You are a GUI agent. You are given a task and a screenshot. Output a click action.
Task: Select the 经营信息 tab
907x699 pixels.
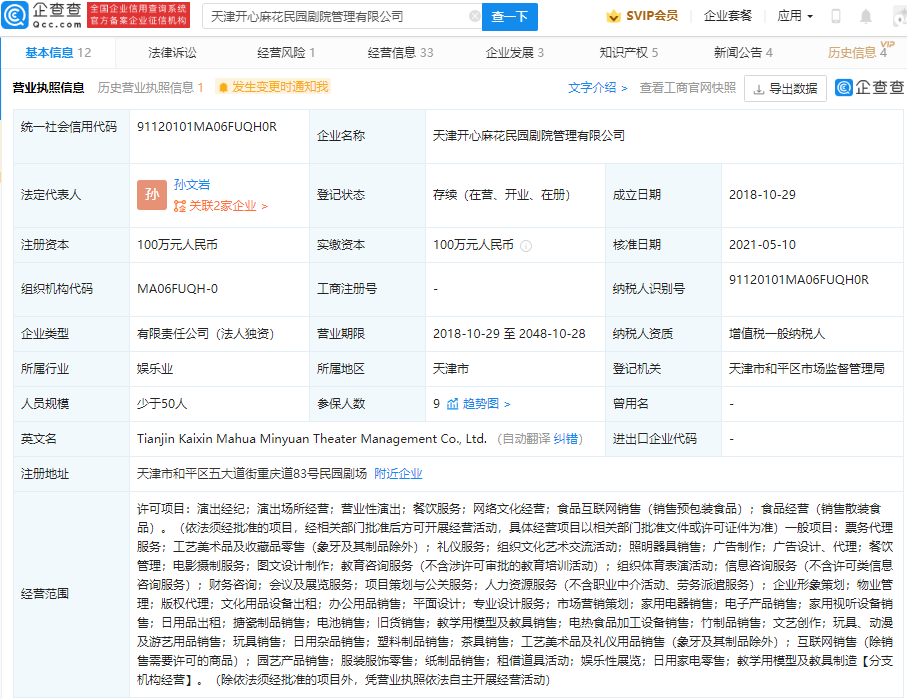pyautogui.click(x=400, y=53)
